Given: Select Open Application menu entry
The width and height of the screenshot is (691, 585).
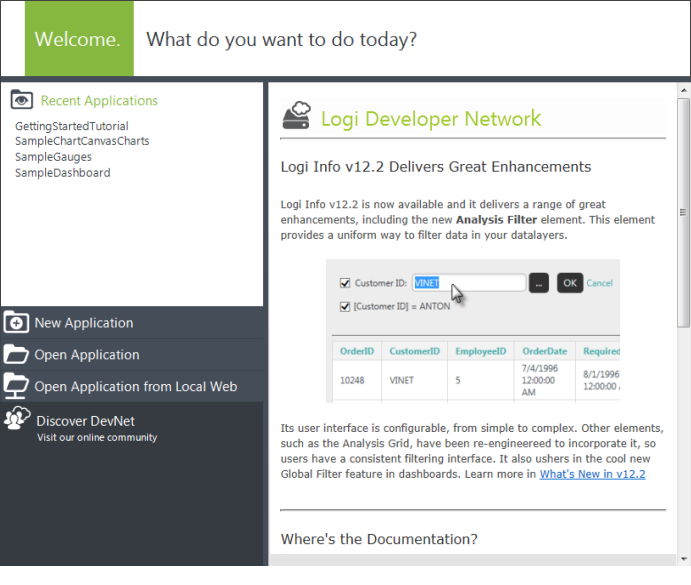Looking at the screenshot, I should 132,354.
